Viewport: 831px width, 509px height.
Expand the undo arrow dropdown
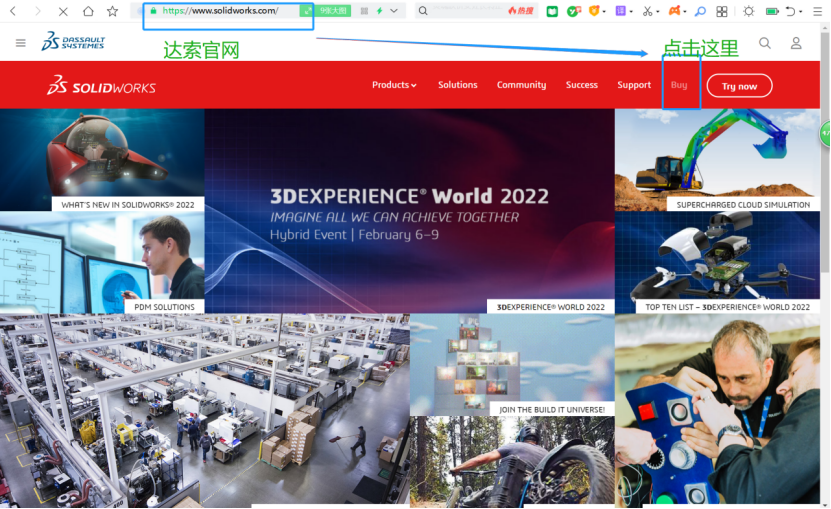[x=800, y=12]
